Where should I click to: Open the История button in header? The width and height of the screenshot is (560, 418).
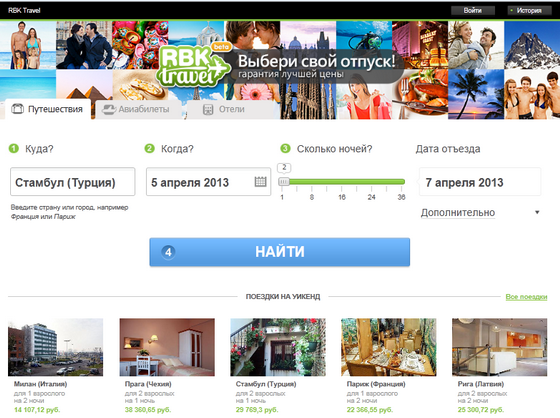tap(529, 10)
